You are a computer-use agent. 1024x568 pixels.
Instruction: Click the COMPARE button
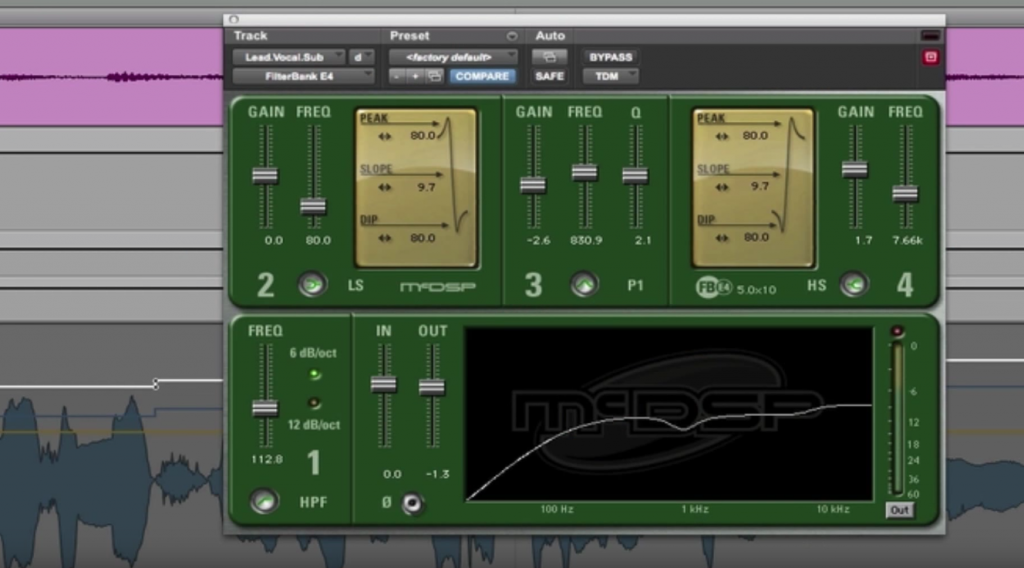pos(482,76)
